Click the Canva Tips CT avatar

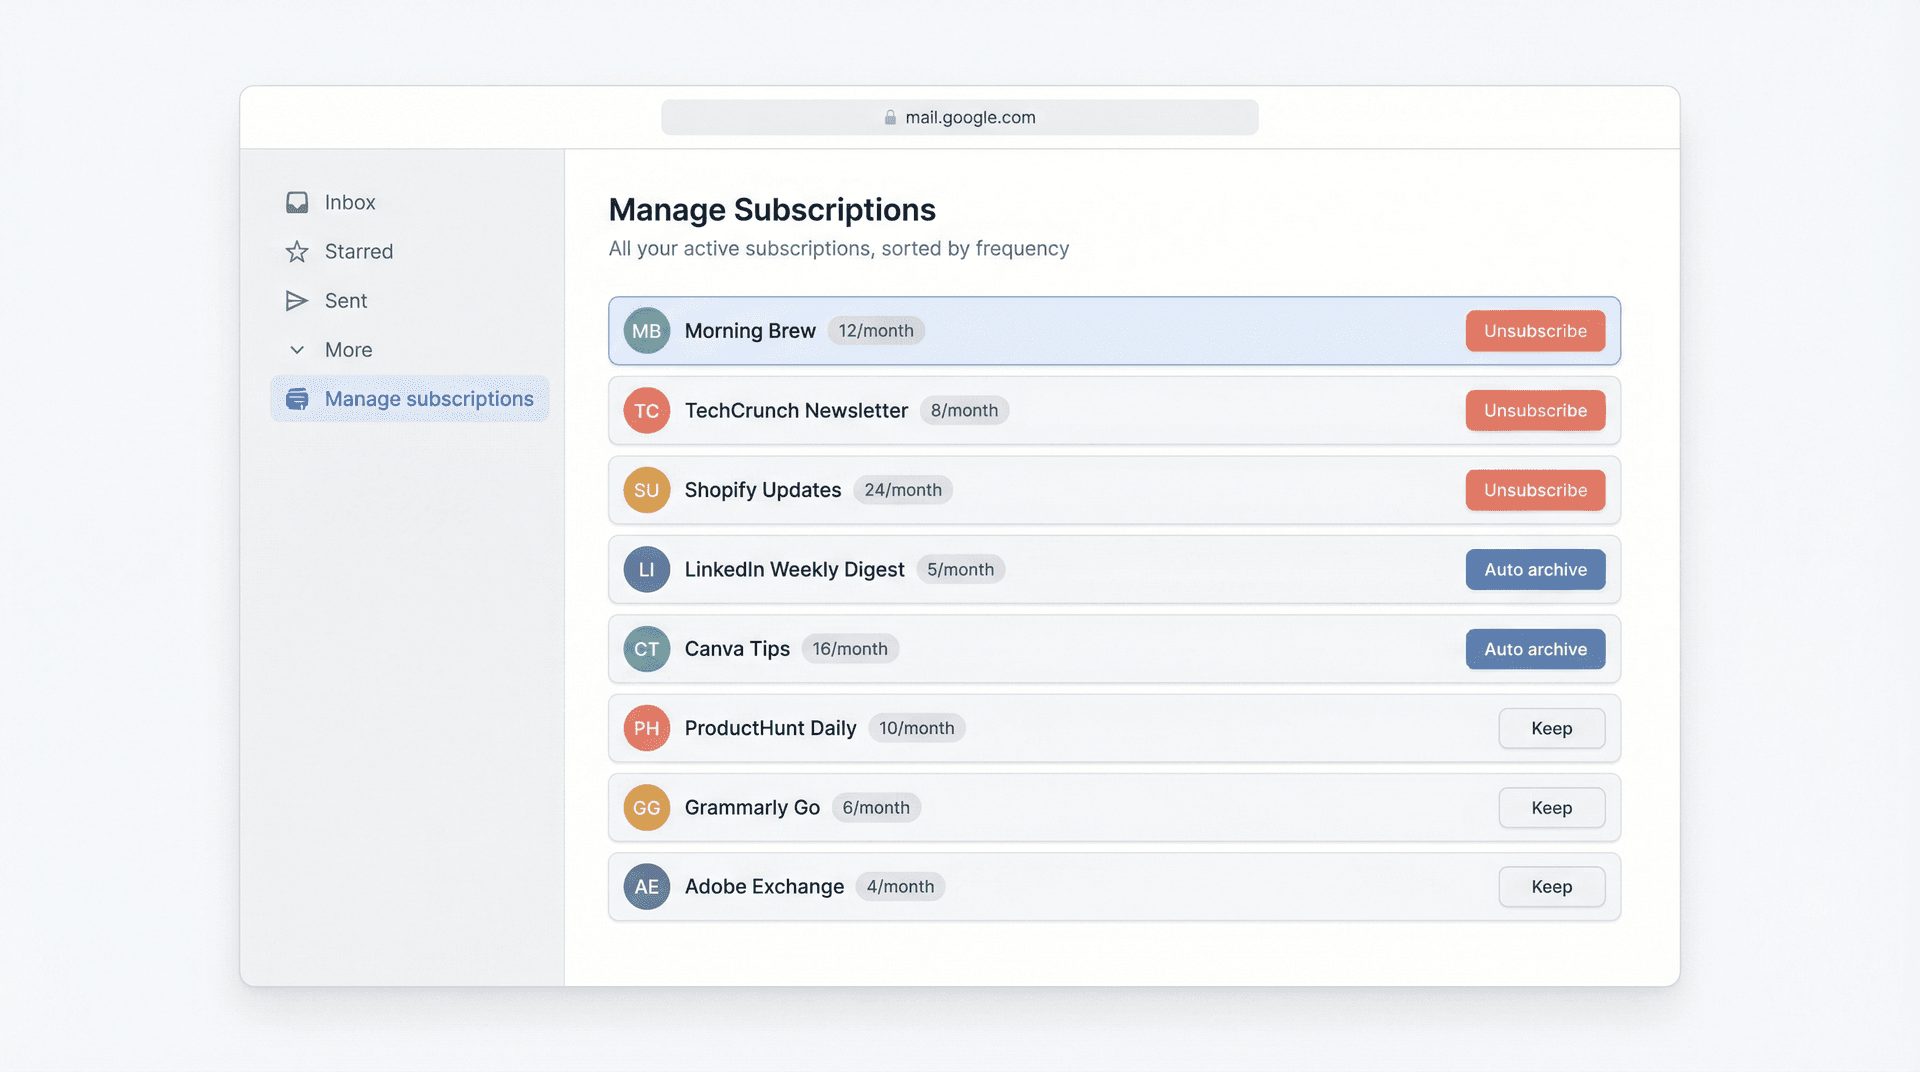(x=646, y=648)
